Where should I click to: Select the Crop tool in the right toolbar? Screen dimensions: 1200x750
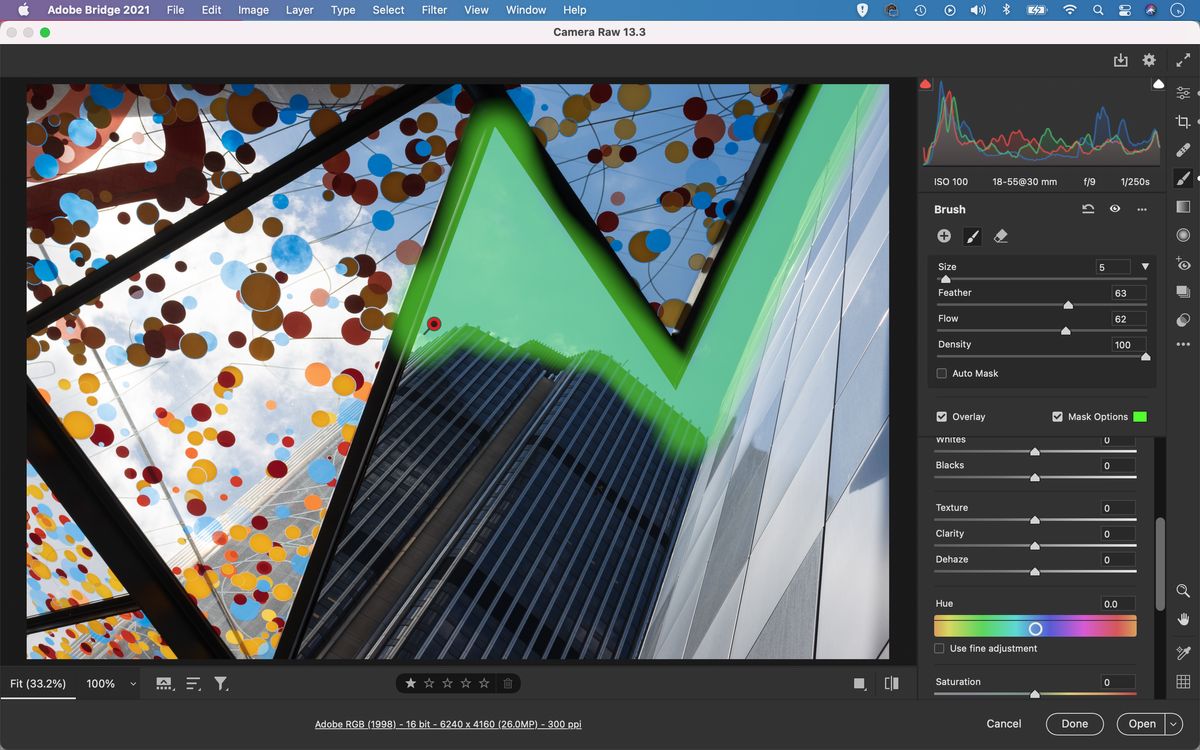click(1182, 121)
